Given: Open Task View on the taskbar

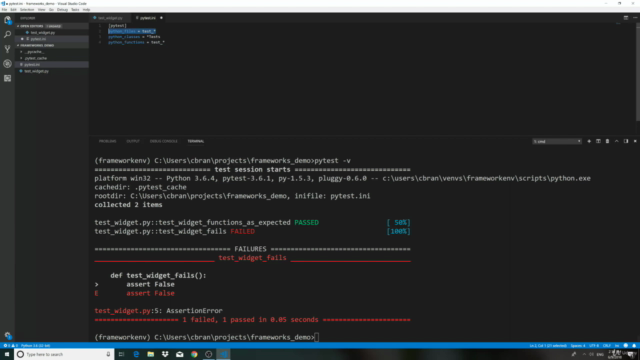Looking at the screenshot, I should 121,354.
